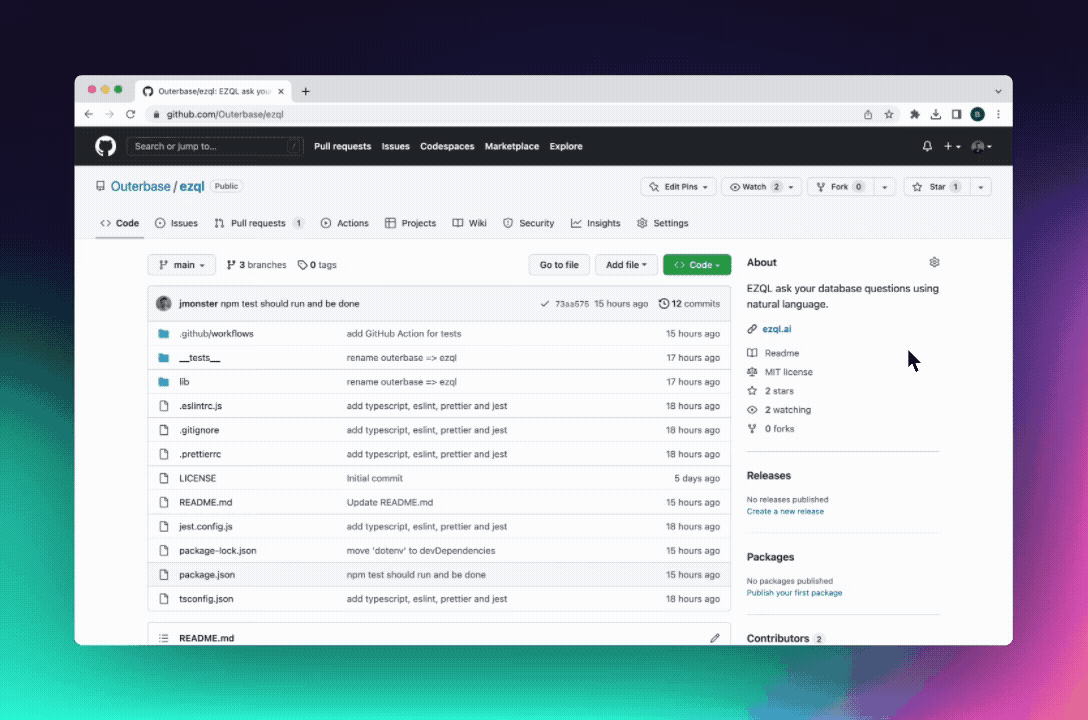Viewport: 1088px width, 720px height.
Task: Open your profile avatar menu
Action: (x=979, y=146)
